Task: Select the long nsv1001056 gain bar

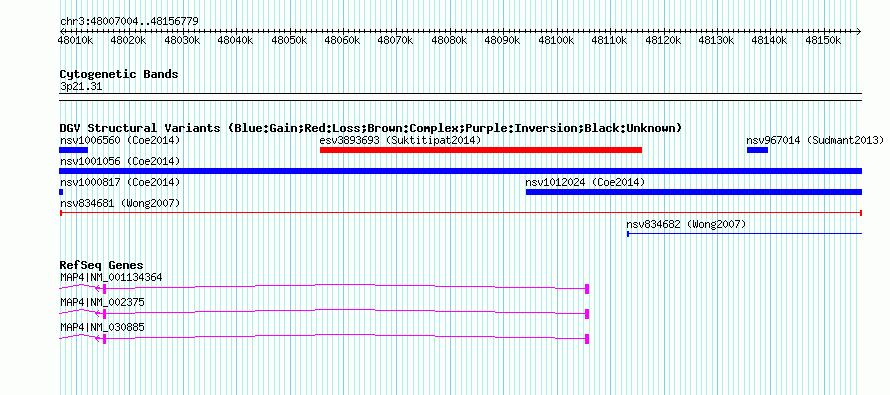Action: coord(460,171)
